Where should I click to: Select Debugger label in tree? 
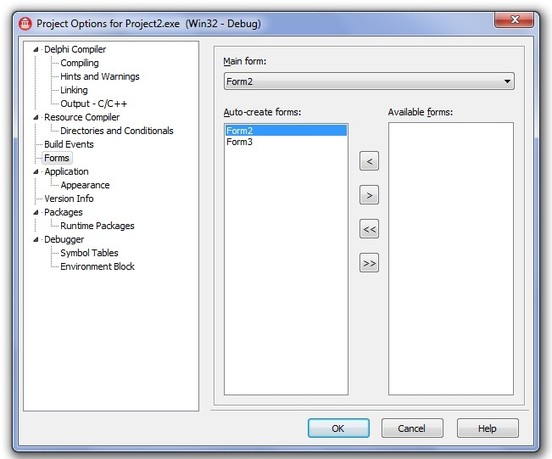click(x=64, y=240)
